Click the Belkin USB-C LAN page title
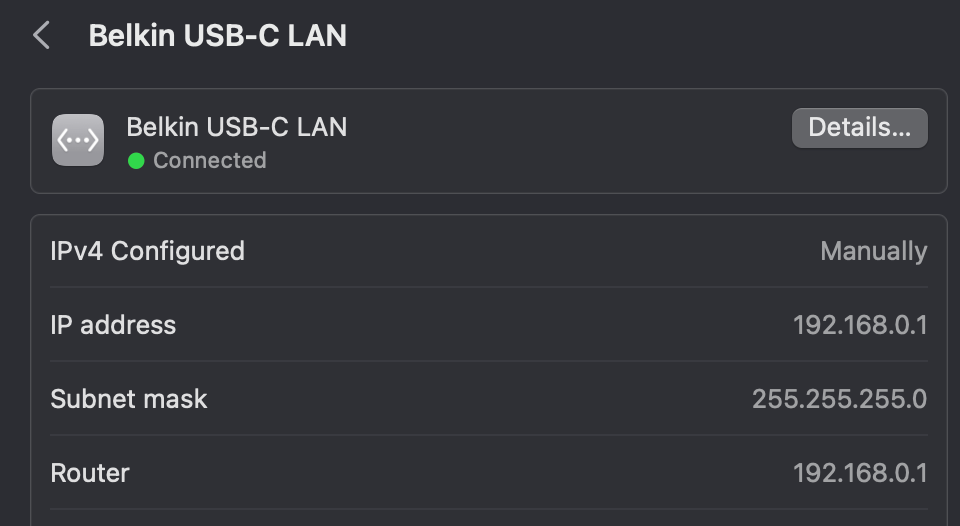The image size is (960, 526). [217, 36]
